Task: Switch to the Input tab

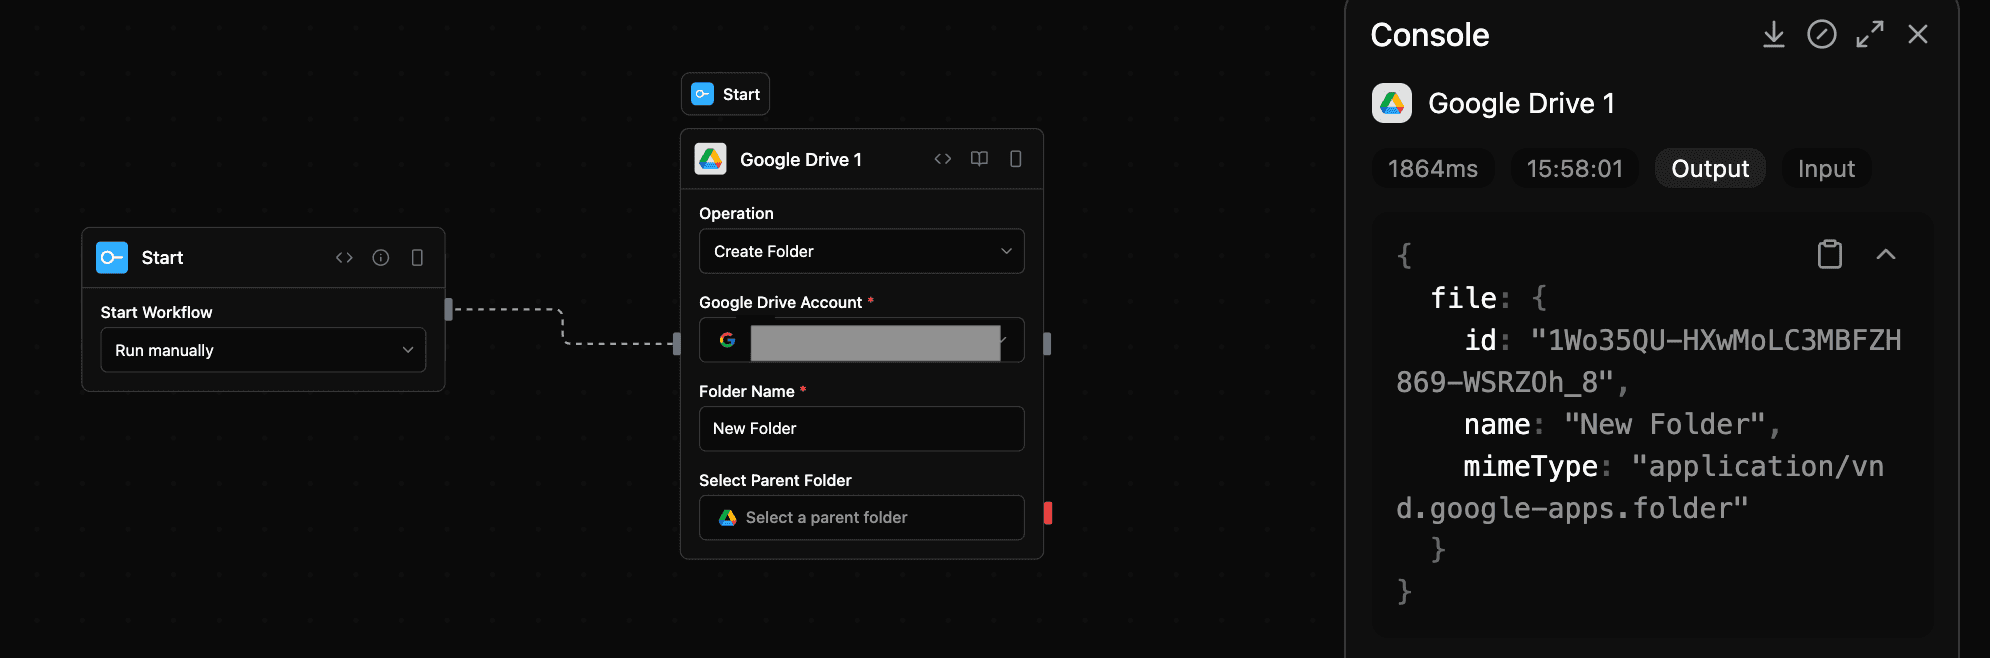Action: (1826, 169)
